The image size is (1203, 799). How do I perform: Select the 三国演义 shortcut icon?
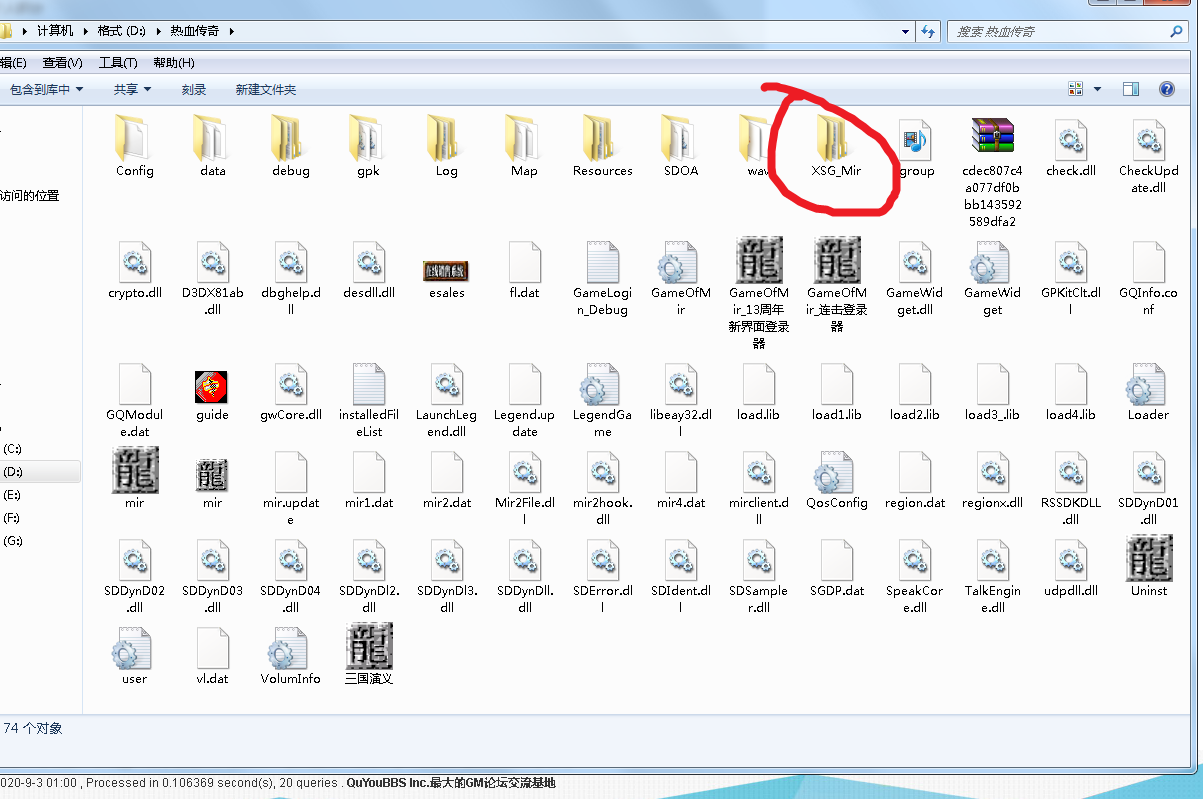tap(368, 647)
